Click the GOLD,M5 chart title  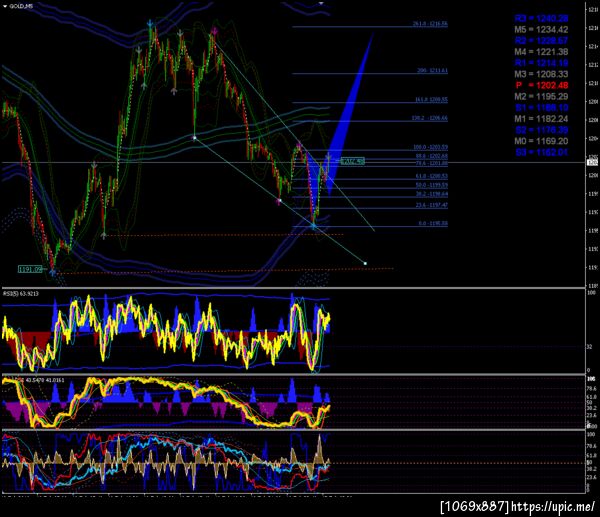point(21,6)
